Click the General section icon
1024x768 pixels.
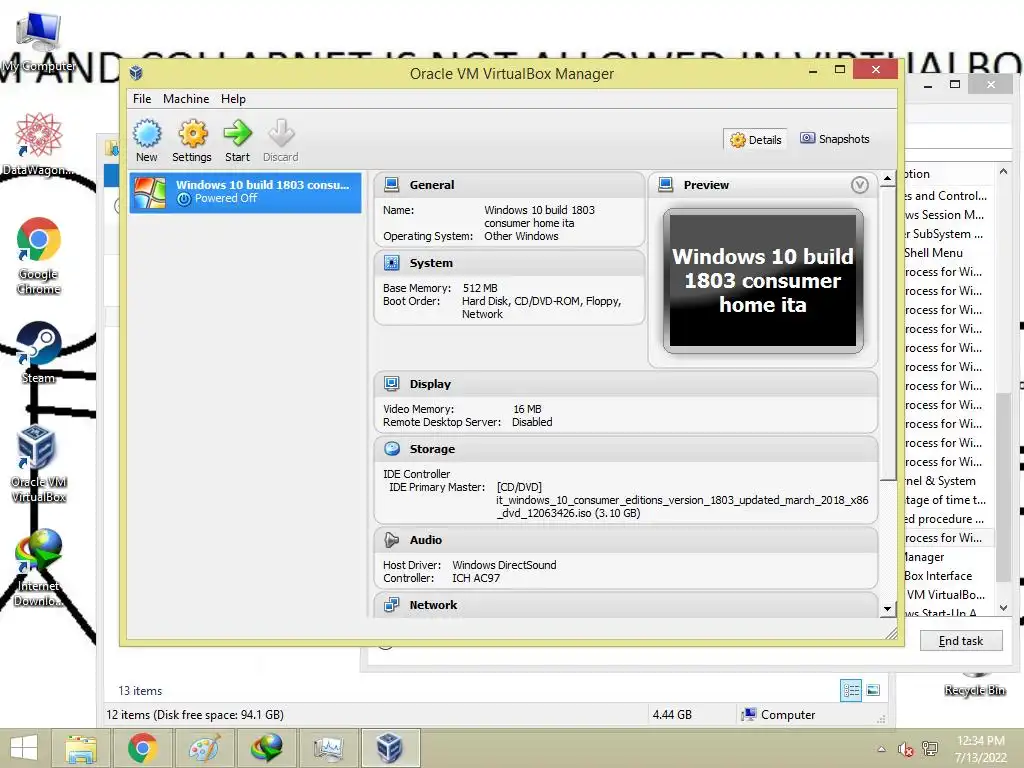tap(392, 185)
